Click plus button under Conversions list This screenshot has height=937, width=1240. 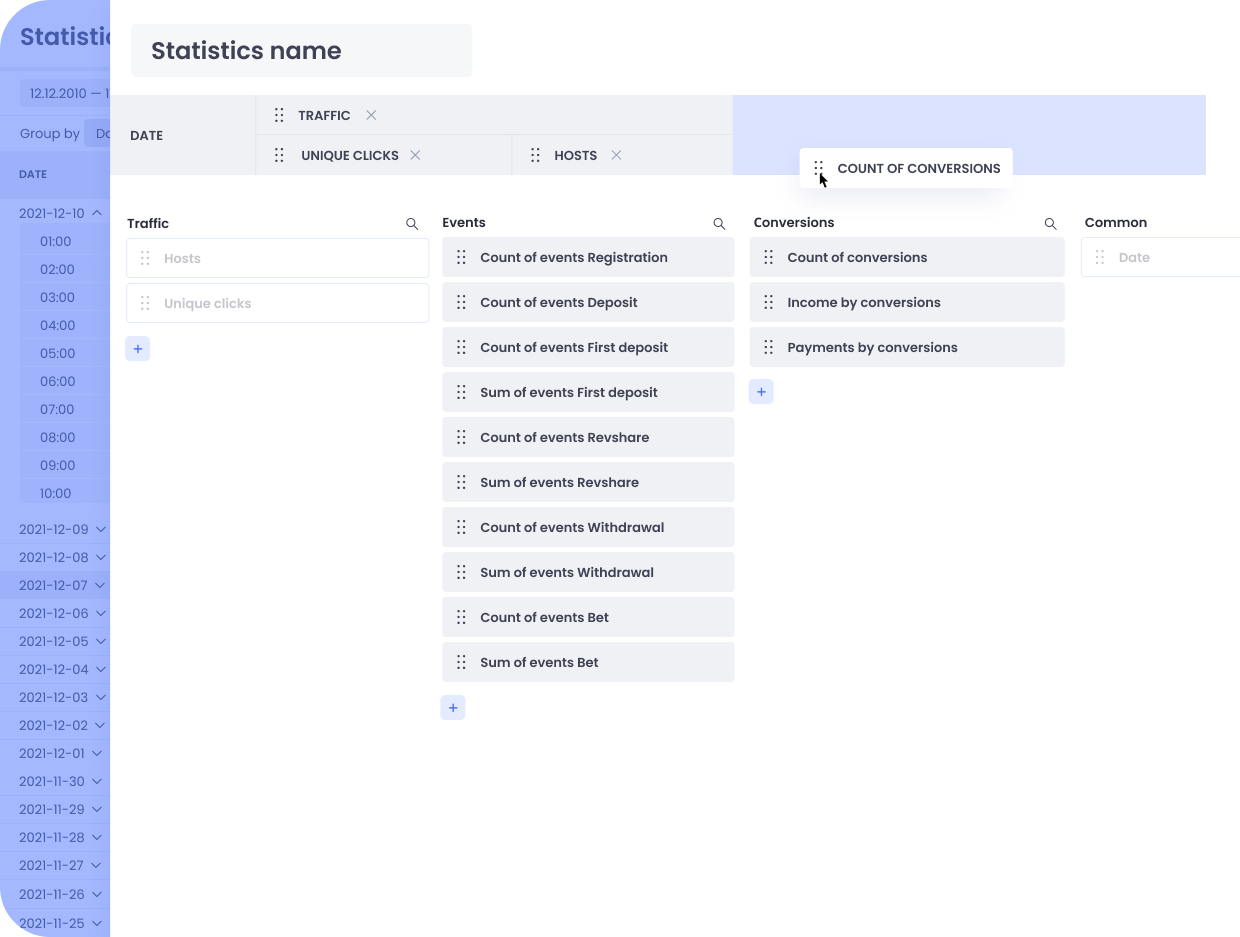pos(761,392)
